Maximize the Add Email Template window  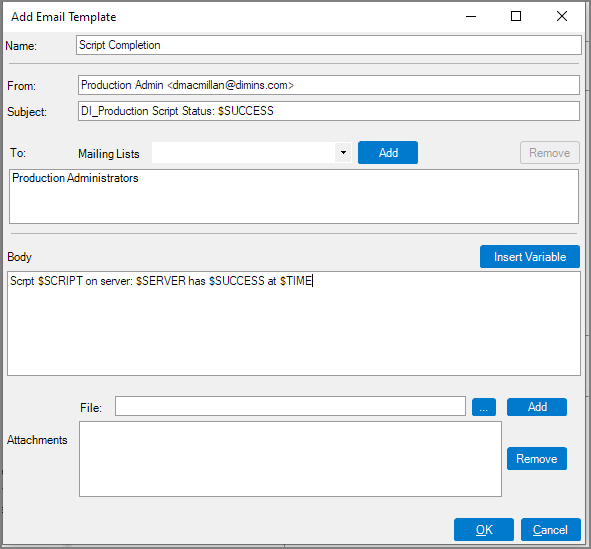[x=516, y=16]
